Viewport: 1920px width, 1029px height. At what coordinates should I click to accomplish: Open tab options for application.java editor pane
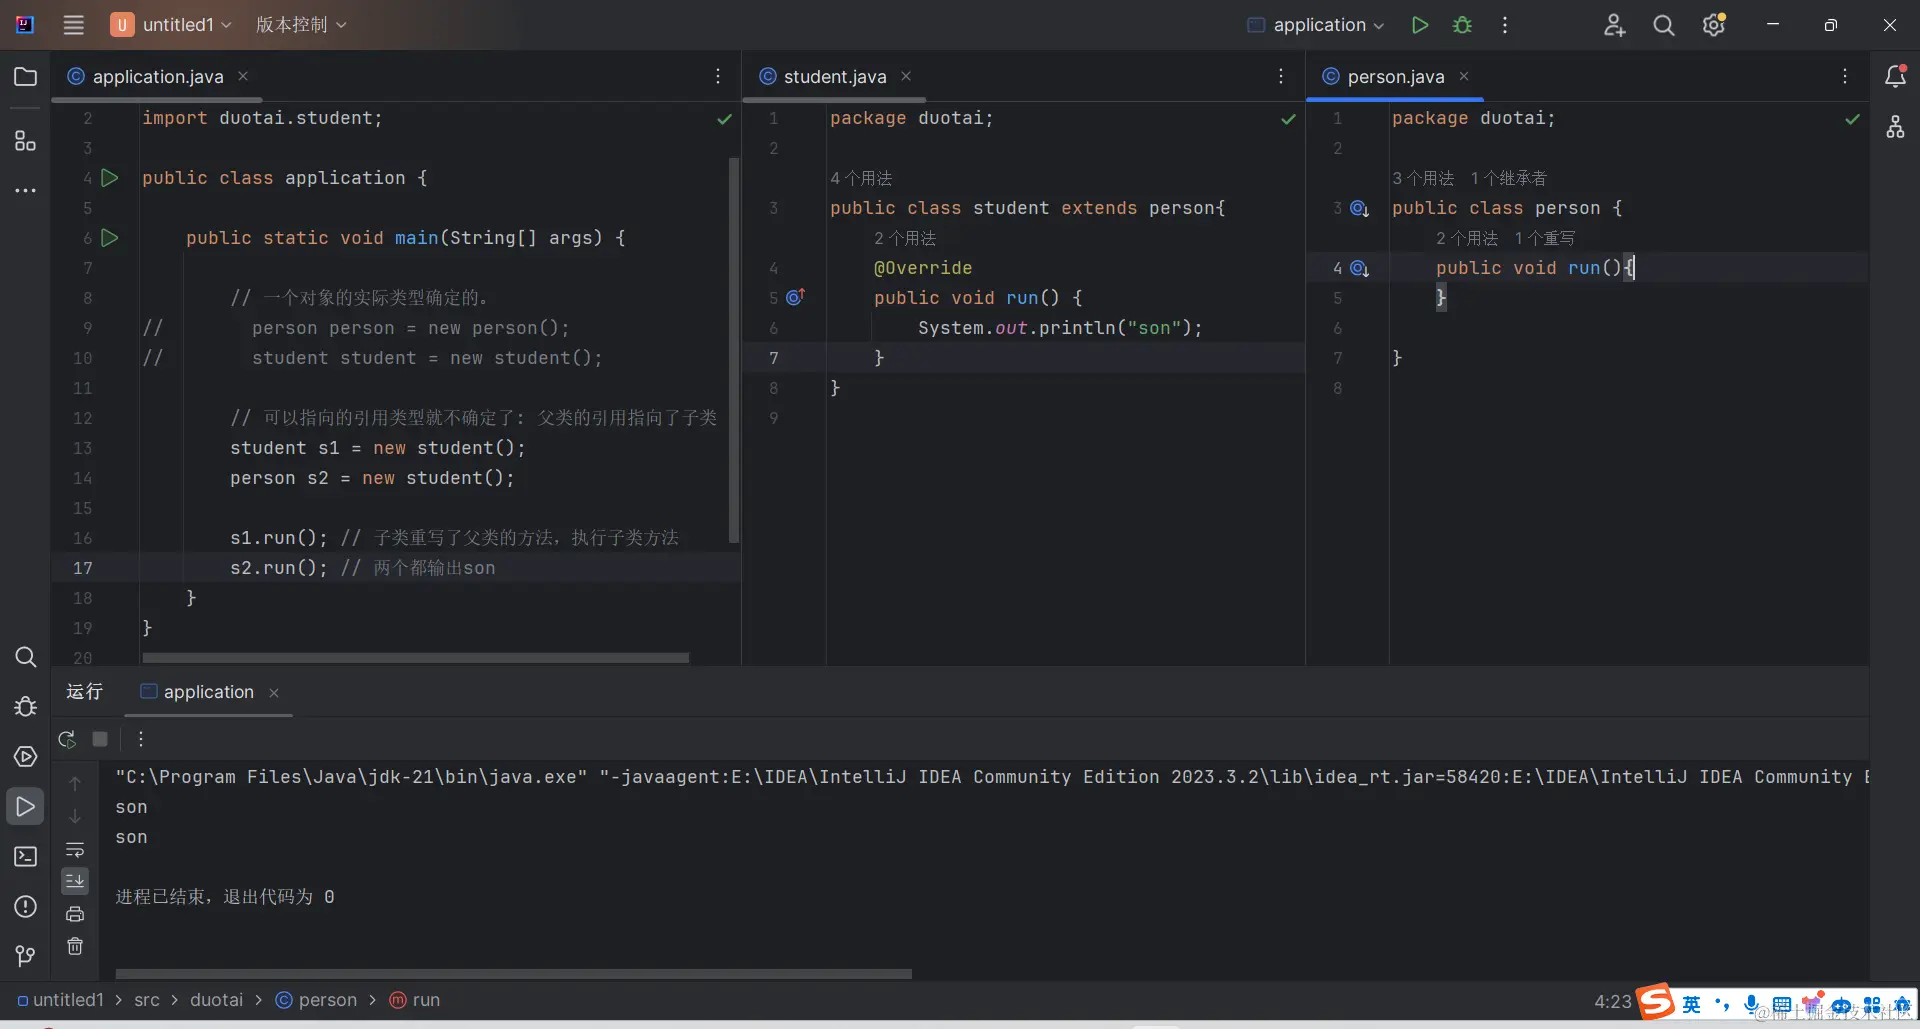tap(718, 77)
